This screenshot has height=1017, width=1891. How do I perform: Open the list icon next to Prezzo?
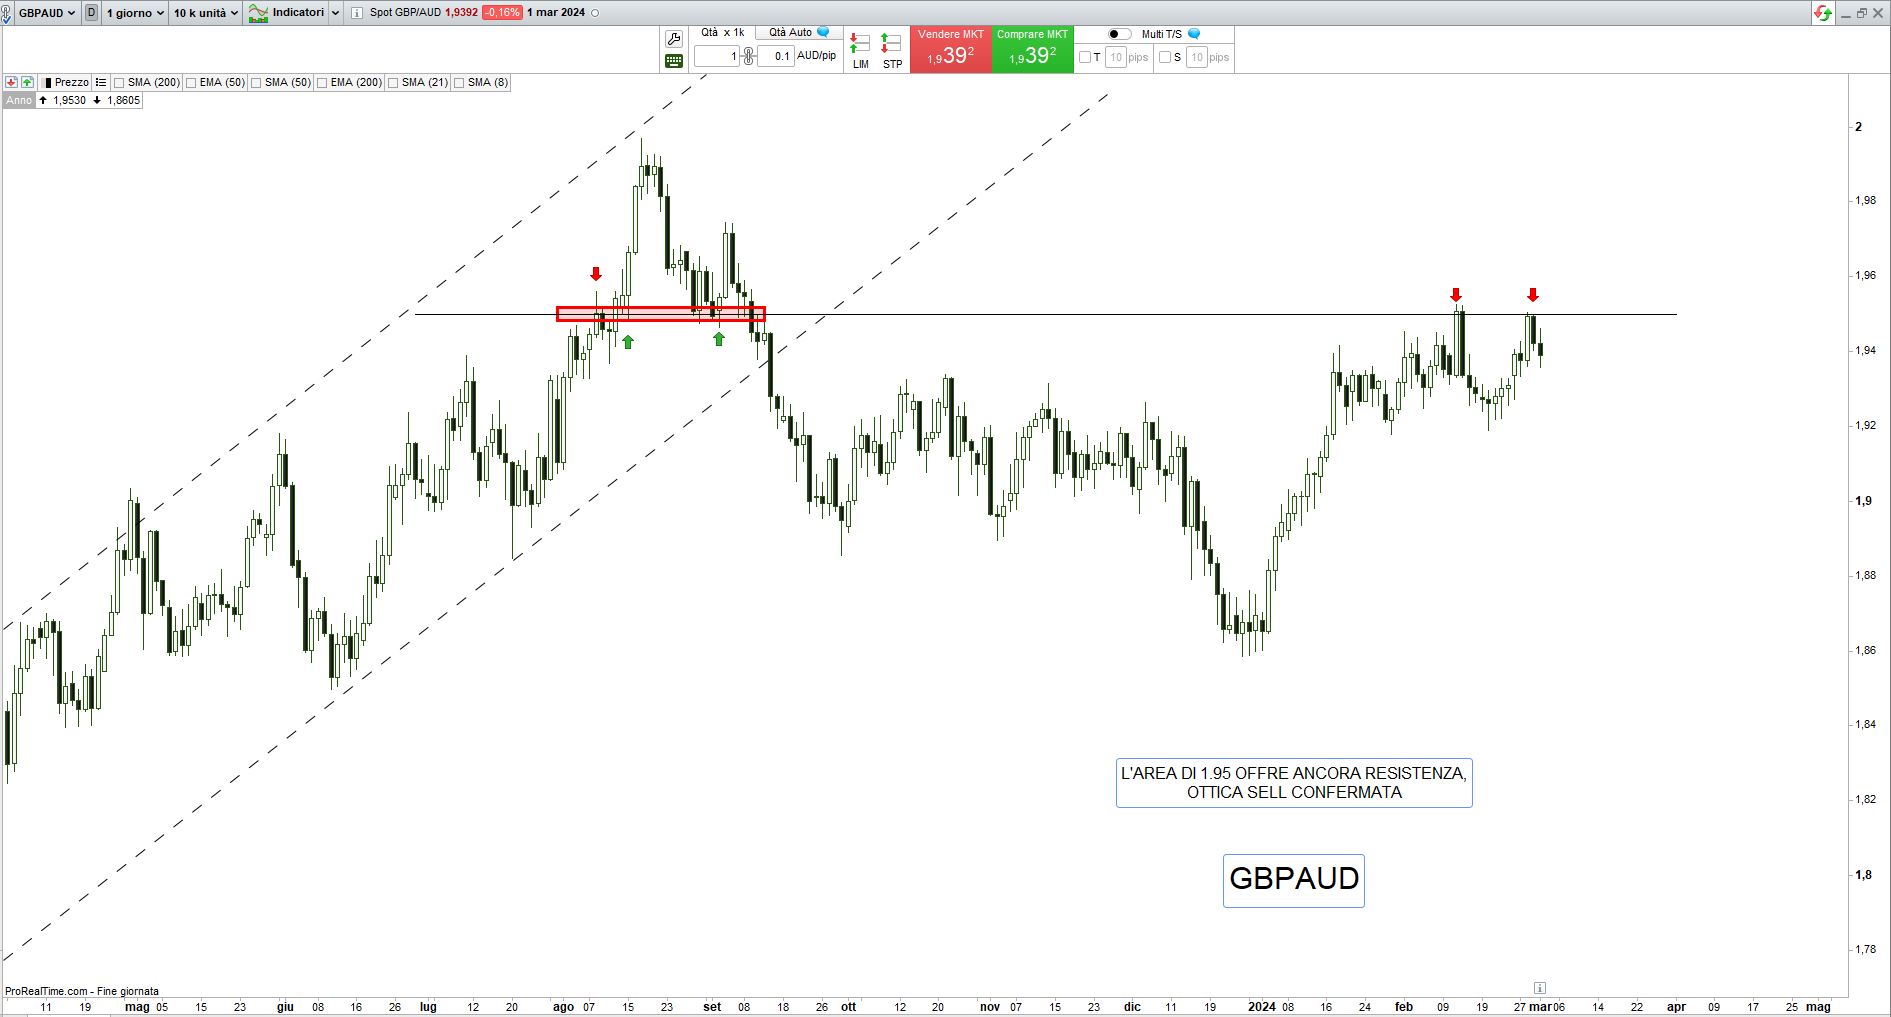(101, 82)
